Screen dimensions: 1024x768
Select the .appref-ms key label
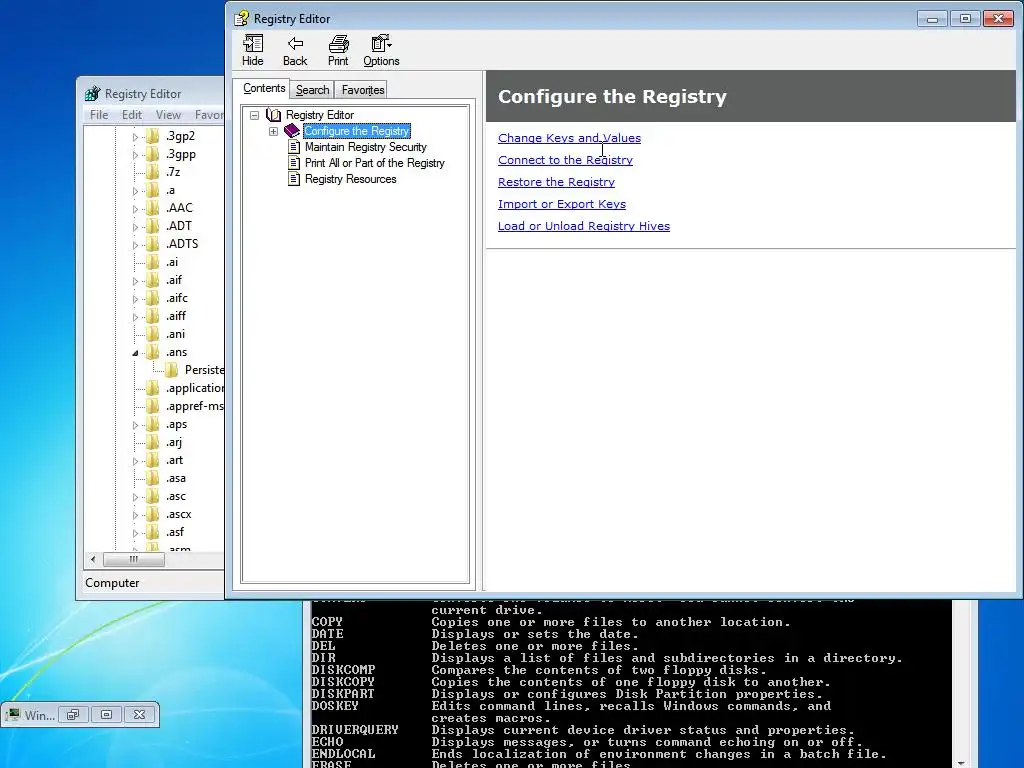(194, 406)
